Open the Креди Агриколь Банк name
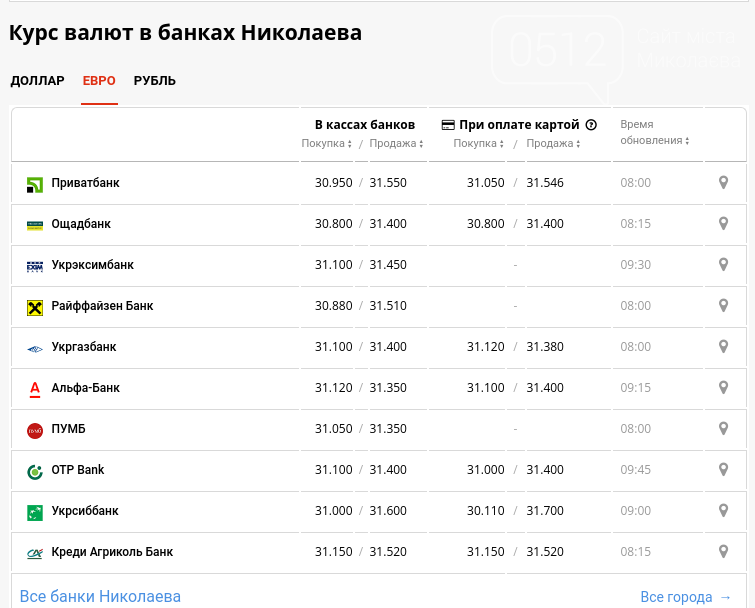755x608 pixels. coord(112,552)
